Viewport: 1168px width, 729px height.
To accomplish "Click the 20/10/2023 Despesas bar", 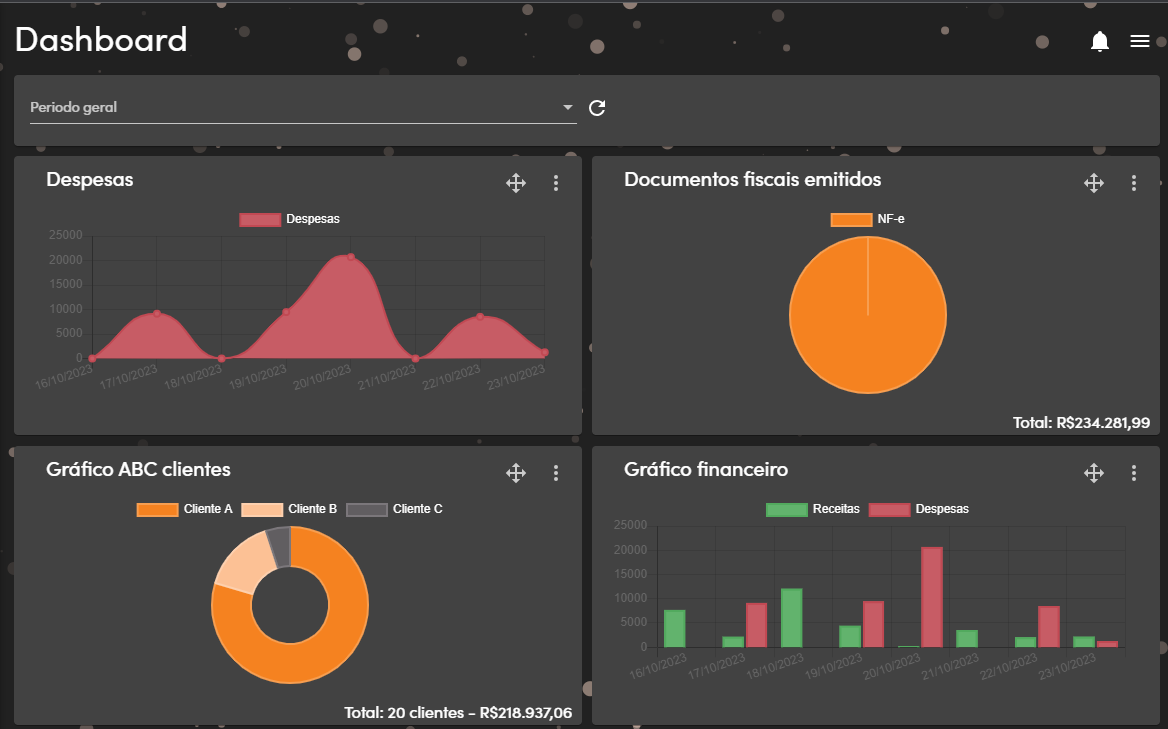I will pyautogui.click(x=931, y=597).
